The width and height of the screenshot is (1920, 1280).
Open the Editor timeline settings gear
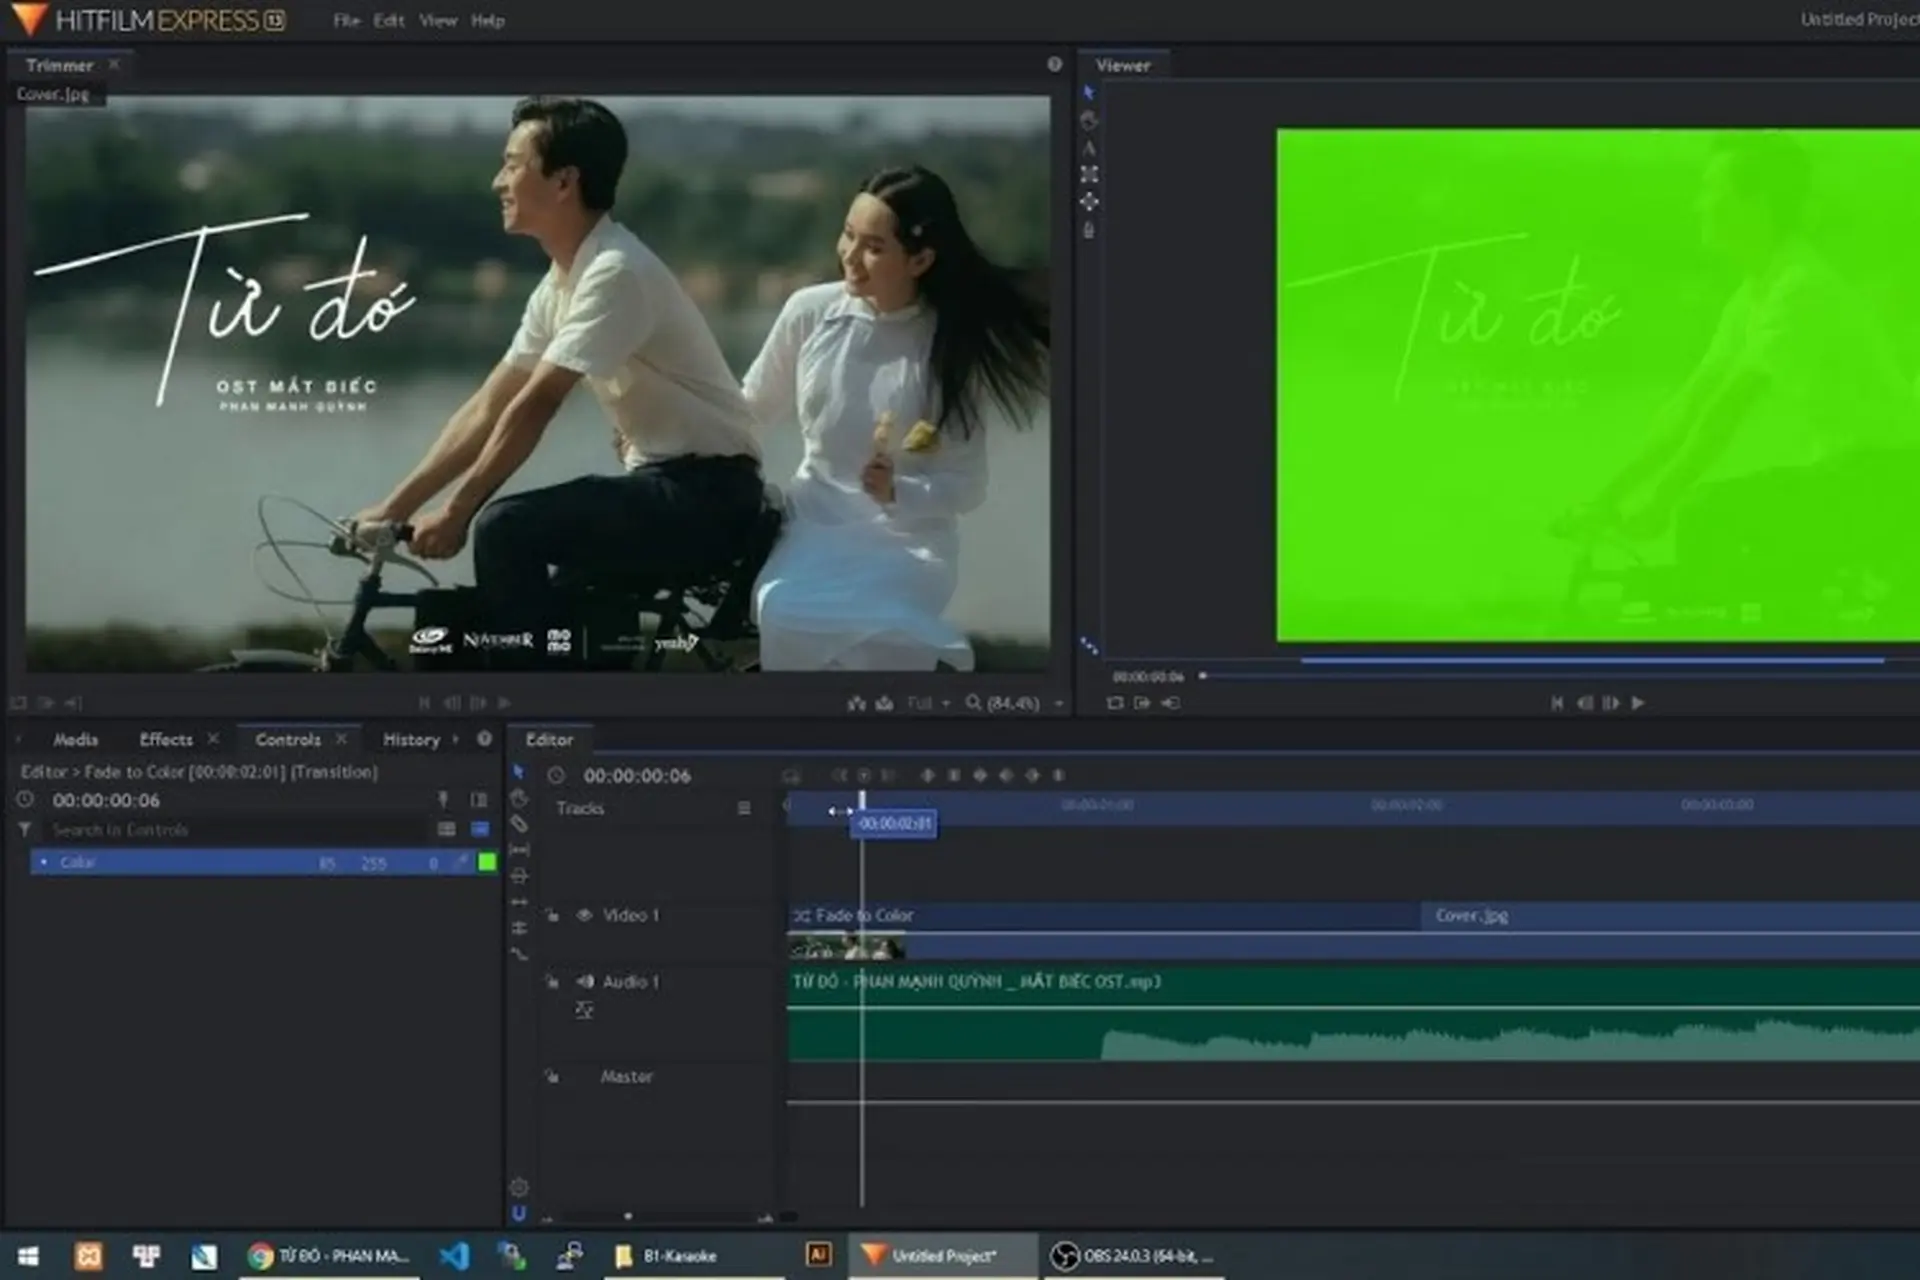click(518, 1188)
